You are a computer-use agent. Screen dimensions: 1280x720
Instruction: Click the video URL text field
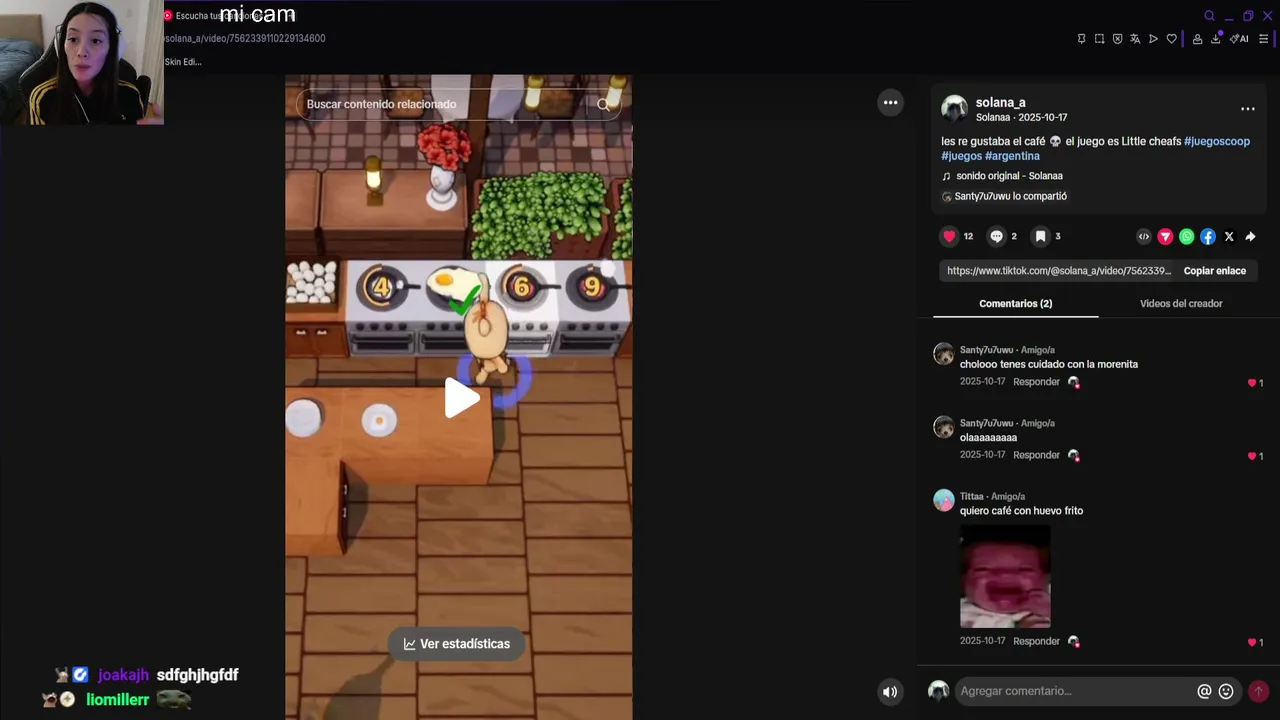pos(1058,271)
